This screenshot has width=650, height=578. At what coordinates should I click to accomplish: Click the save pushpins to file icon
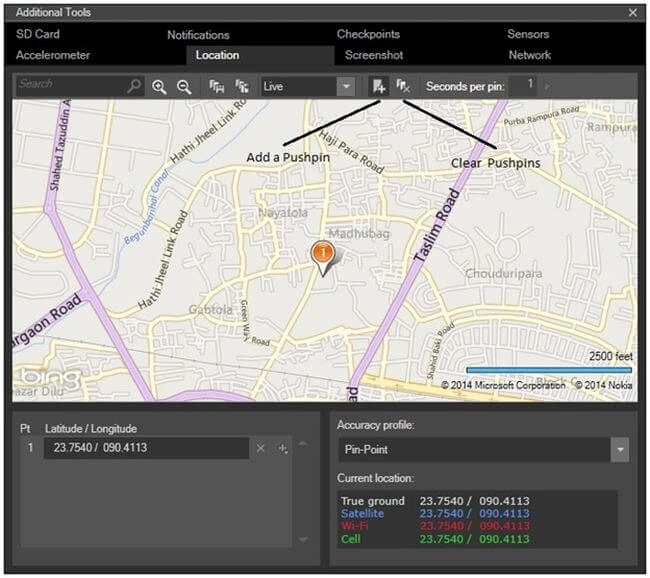coord(217,86)
